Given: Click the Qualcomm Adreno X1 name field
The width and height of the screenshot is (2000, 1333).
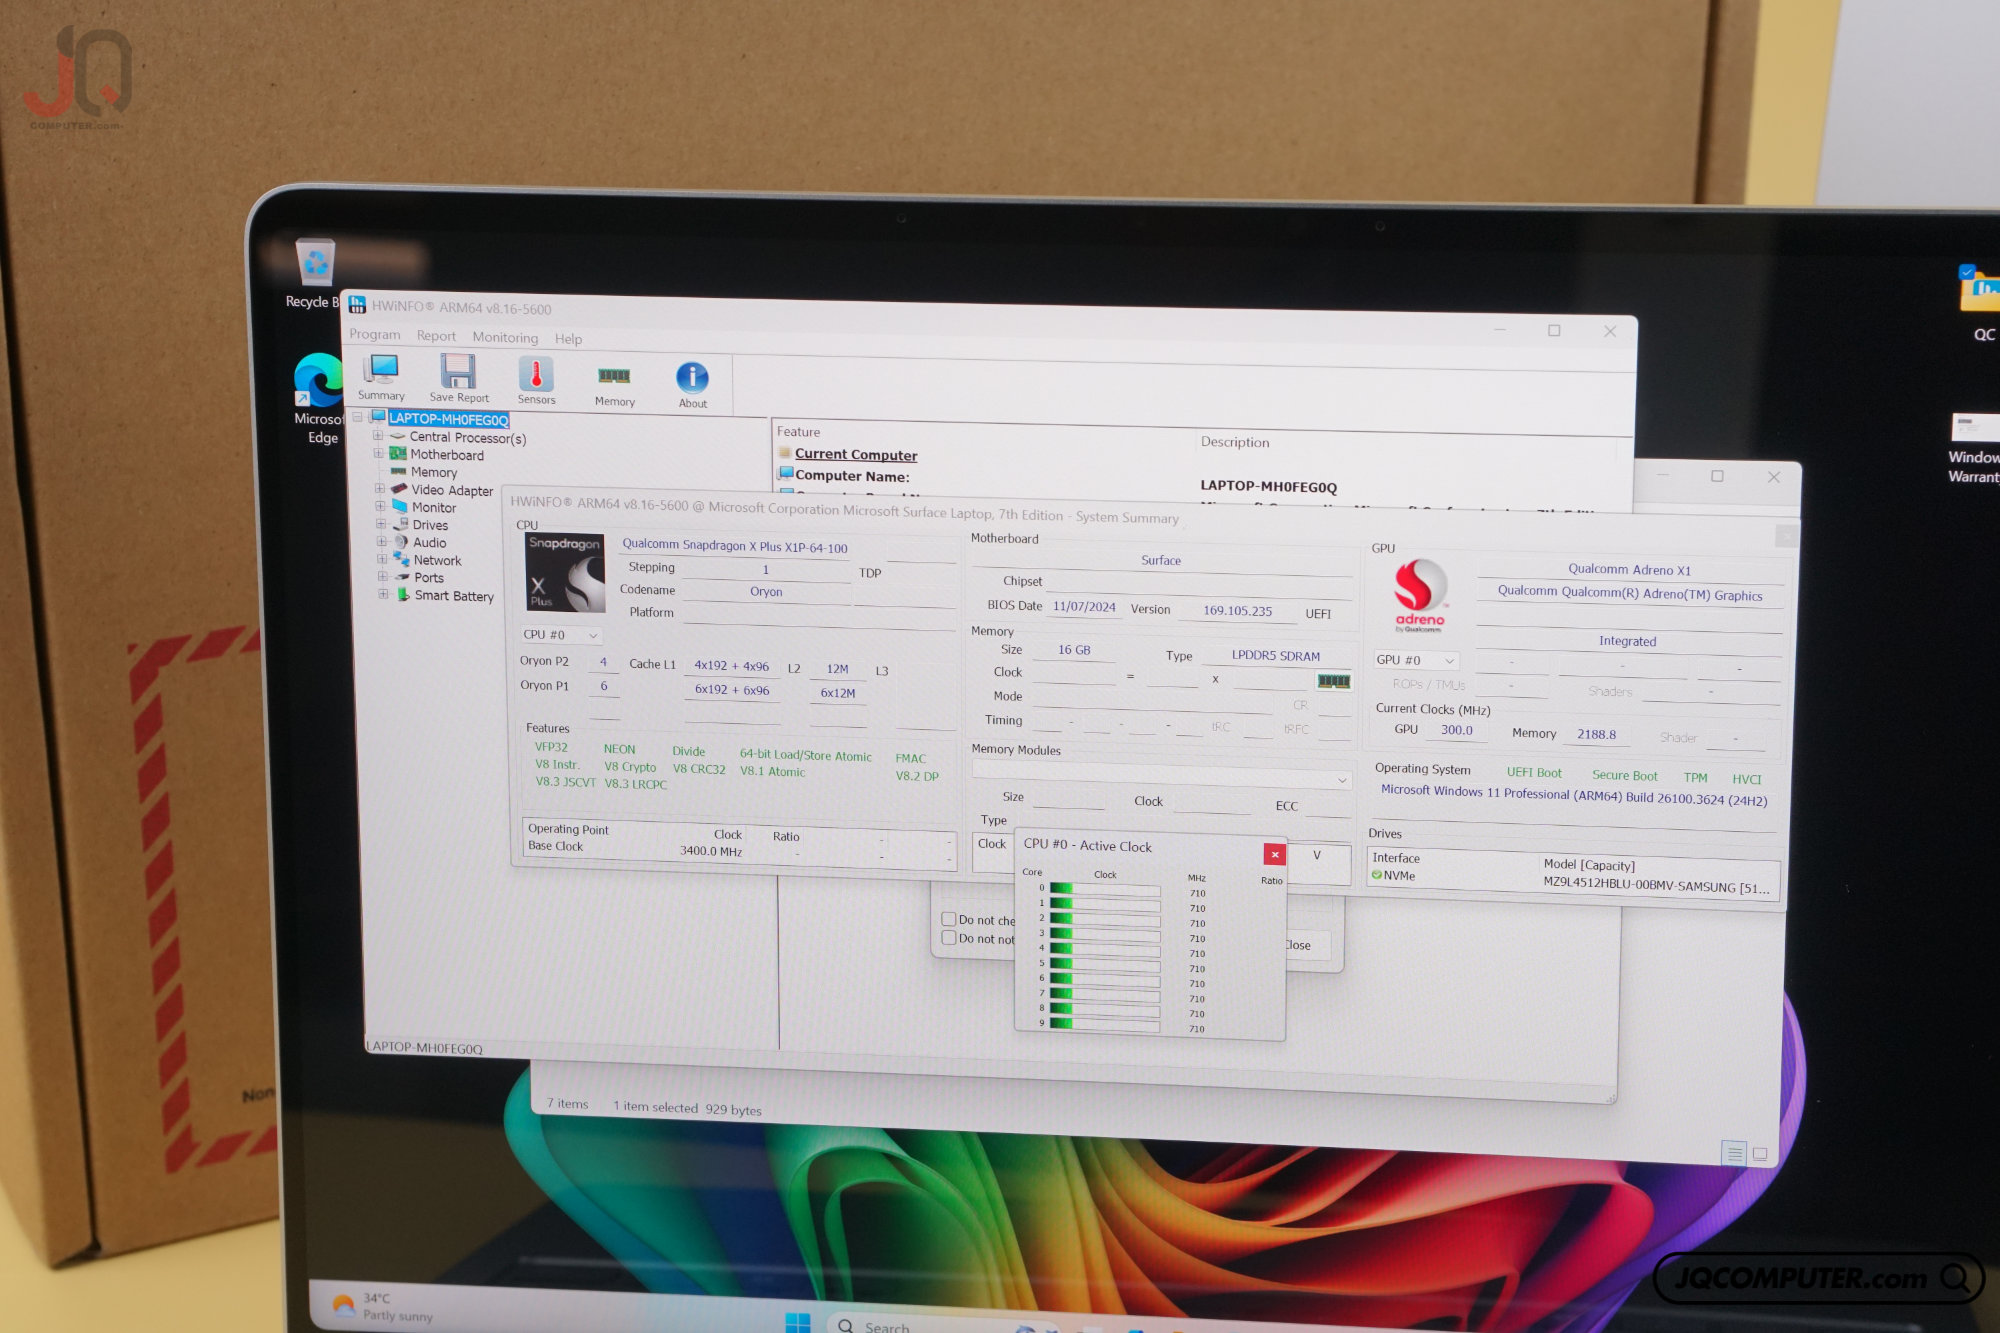Looking at the screenshot, I should tap(1629, 570).
